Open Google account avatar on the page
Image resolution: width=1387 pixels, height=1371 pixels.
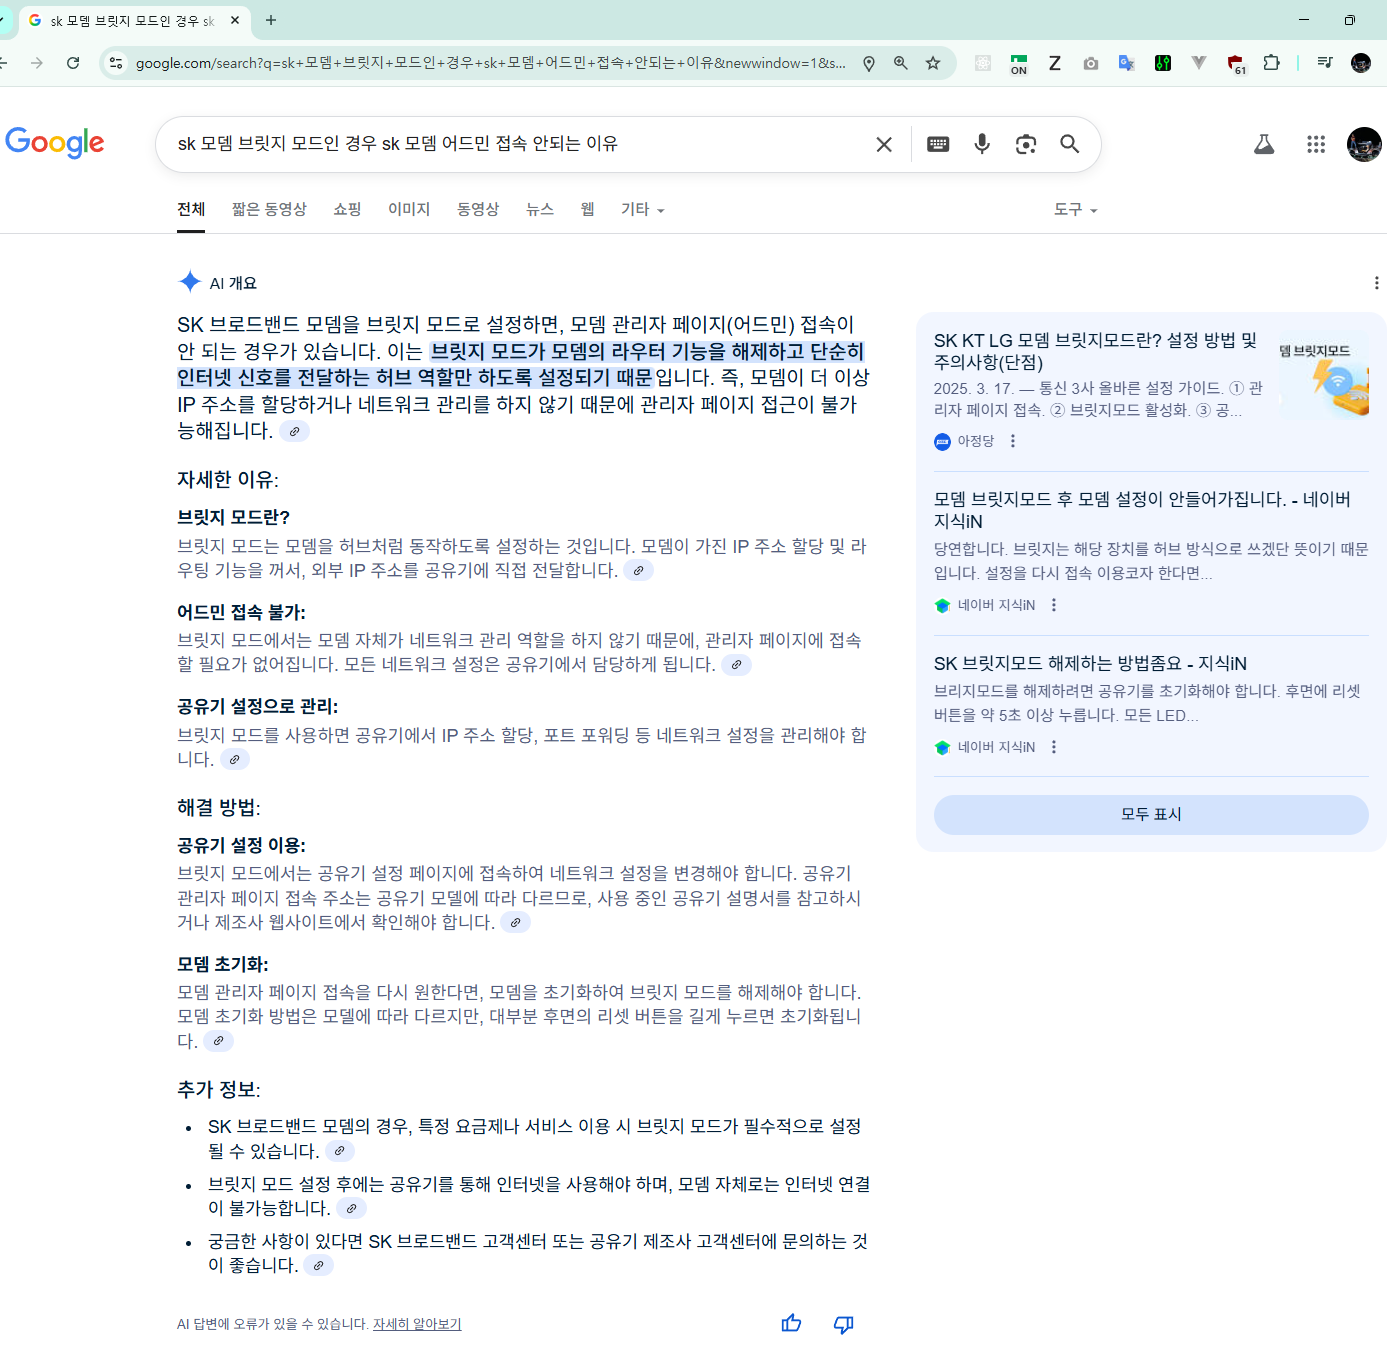pos(1364,145)
